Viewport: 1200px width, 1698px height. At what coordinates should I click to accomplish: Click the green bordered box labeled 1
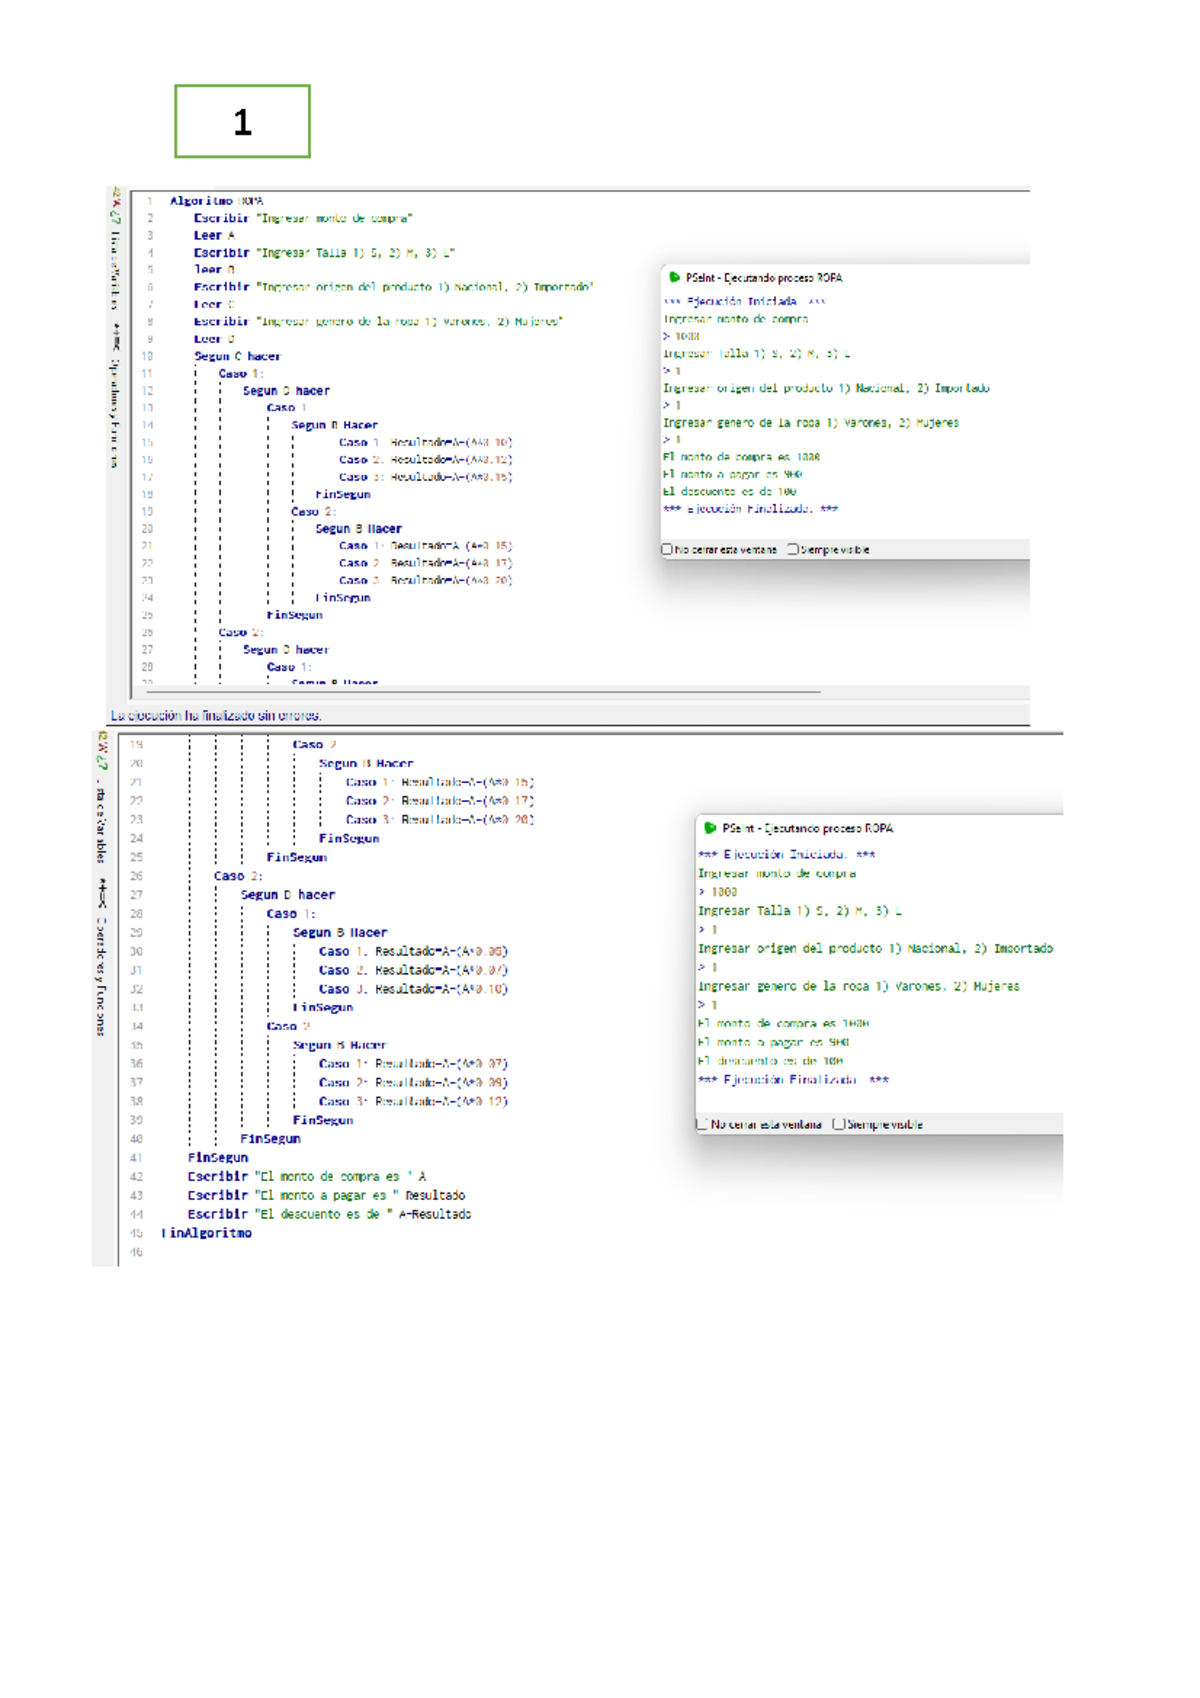coord(242,121)
